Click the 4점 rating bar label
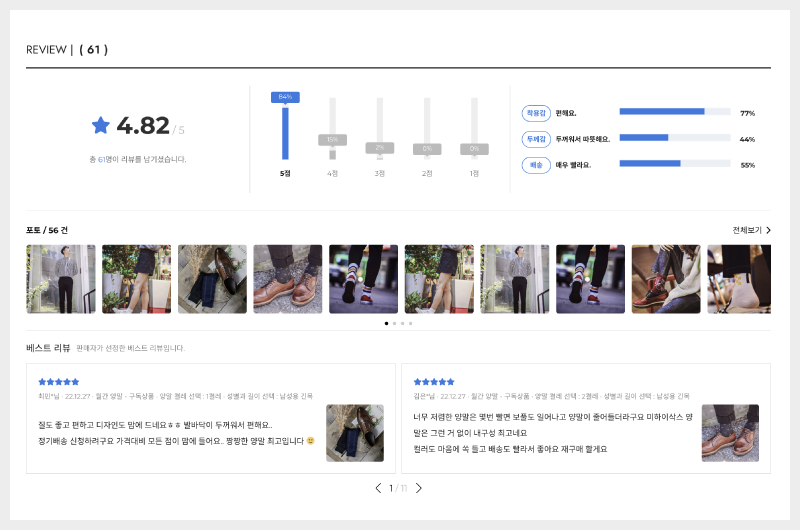 pyautogui.click(x=332, y=173)
